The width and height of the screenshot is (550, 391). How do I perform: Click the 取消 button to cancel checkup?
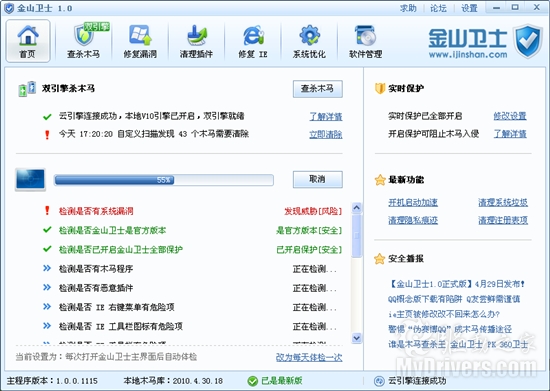click(x=317, y=179)
